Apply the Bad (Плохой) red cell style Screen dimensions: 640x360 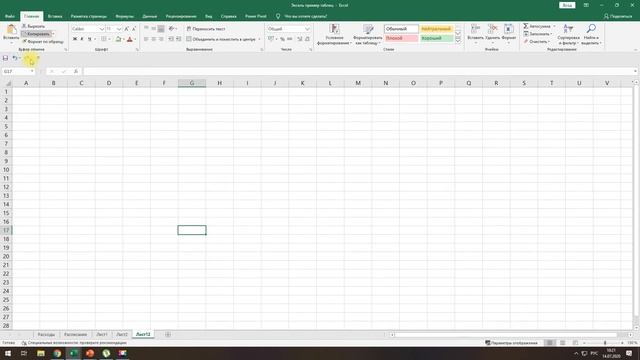(401, 38)
